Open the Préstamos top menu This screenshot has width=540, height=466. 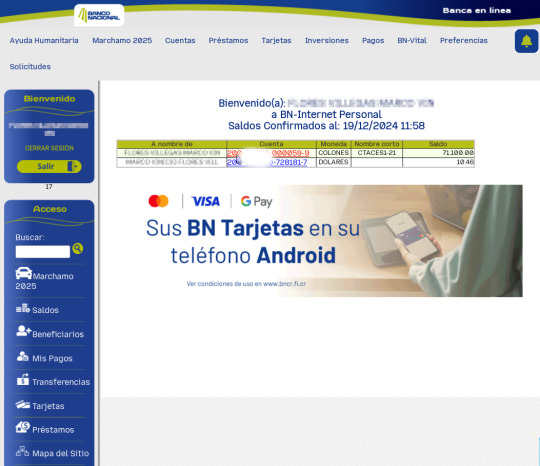click(x=228, y=40)
